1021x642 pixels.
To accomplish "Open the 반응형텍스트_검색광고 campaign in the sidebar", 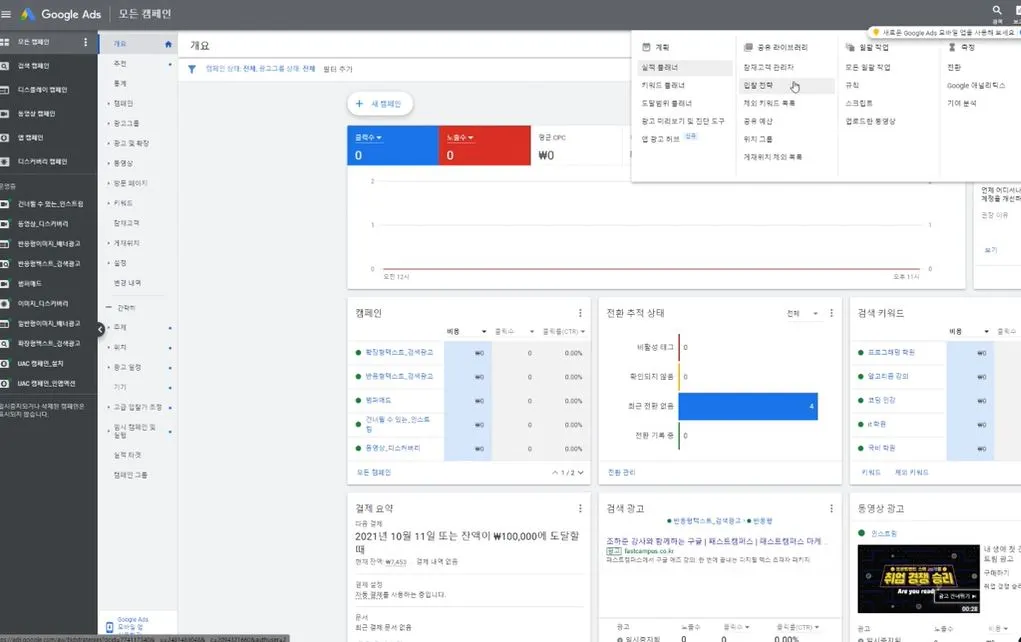I will click(49, 264).
